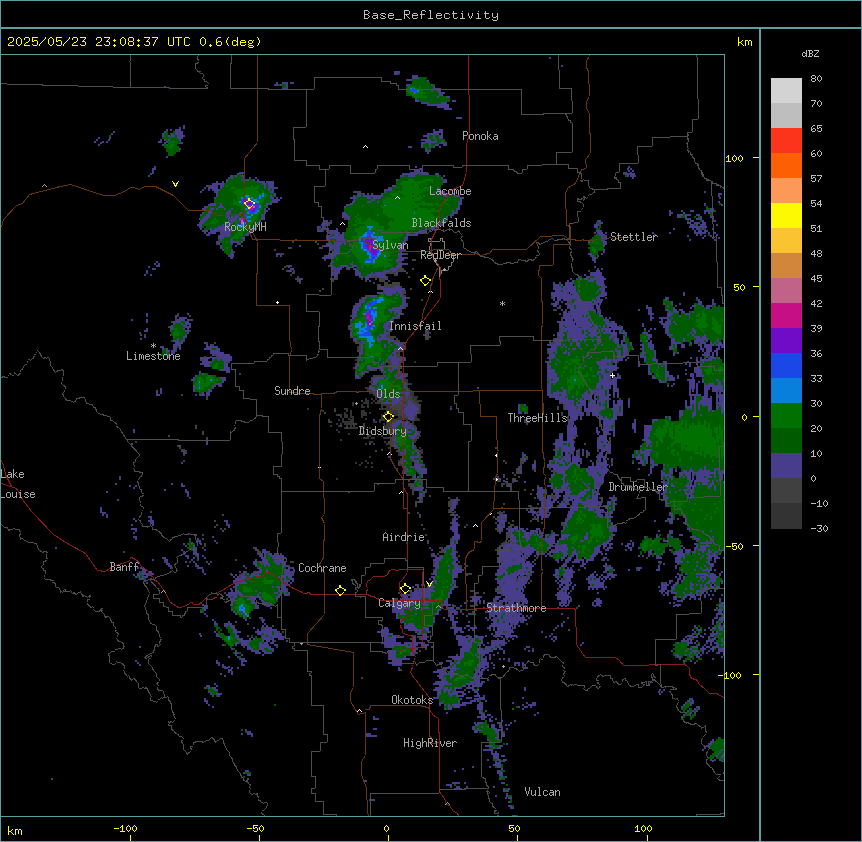
Task: Click the white asterisk above Limestone label
Action: click(153, 346)
